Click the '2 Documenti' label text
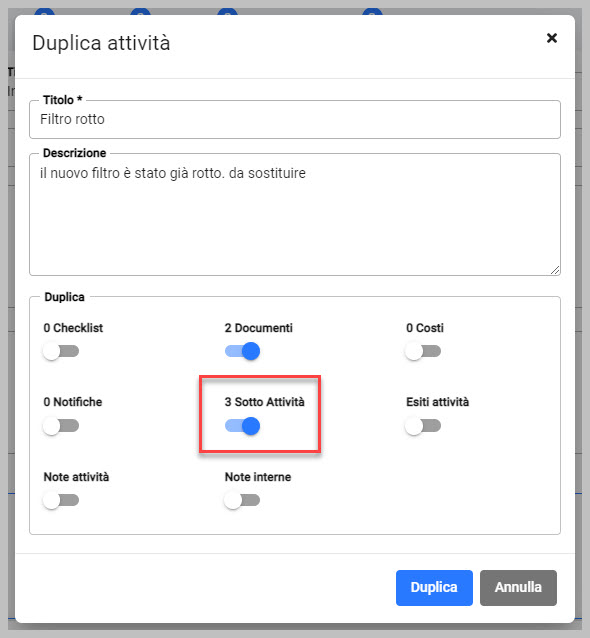The width and height of the screenshot is (590, 638). point(258,328)
